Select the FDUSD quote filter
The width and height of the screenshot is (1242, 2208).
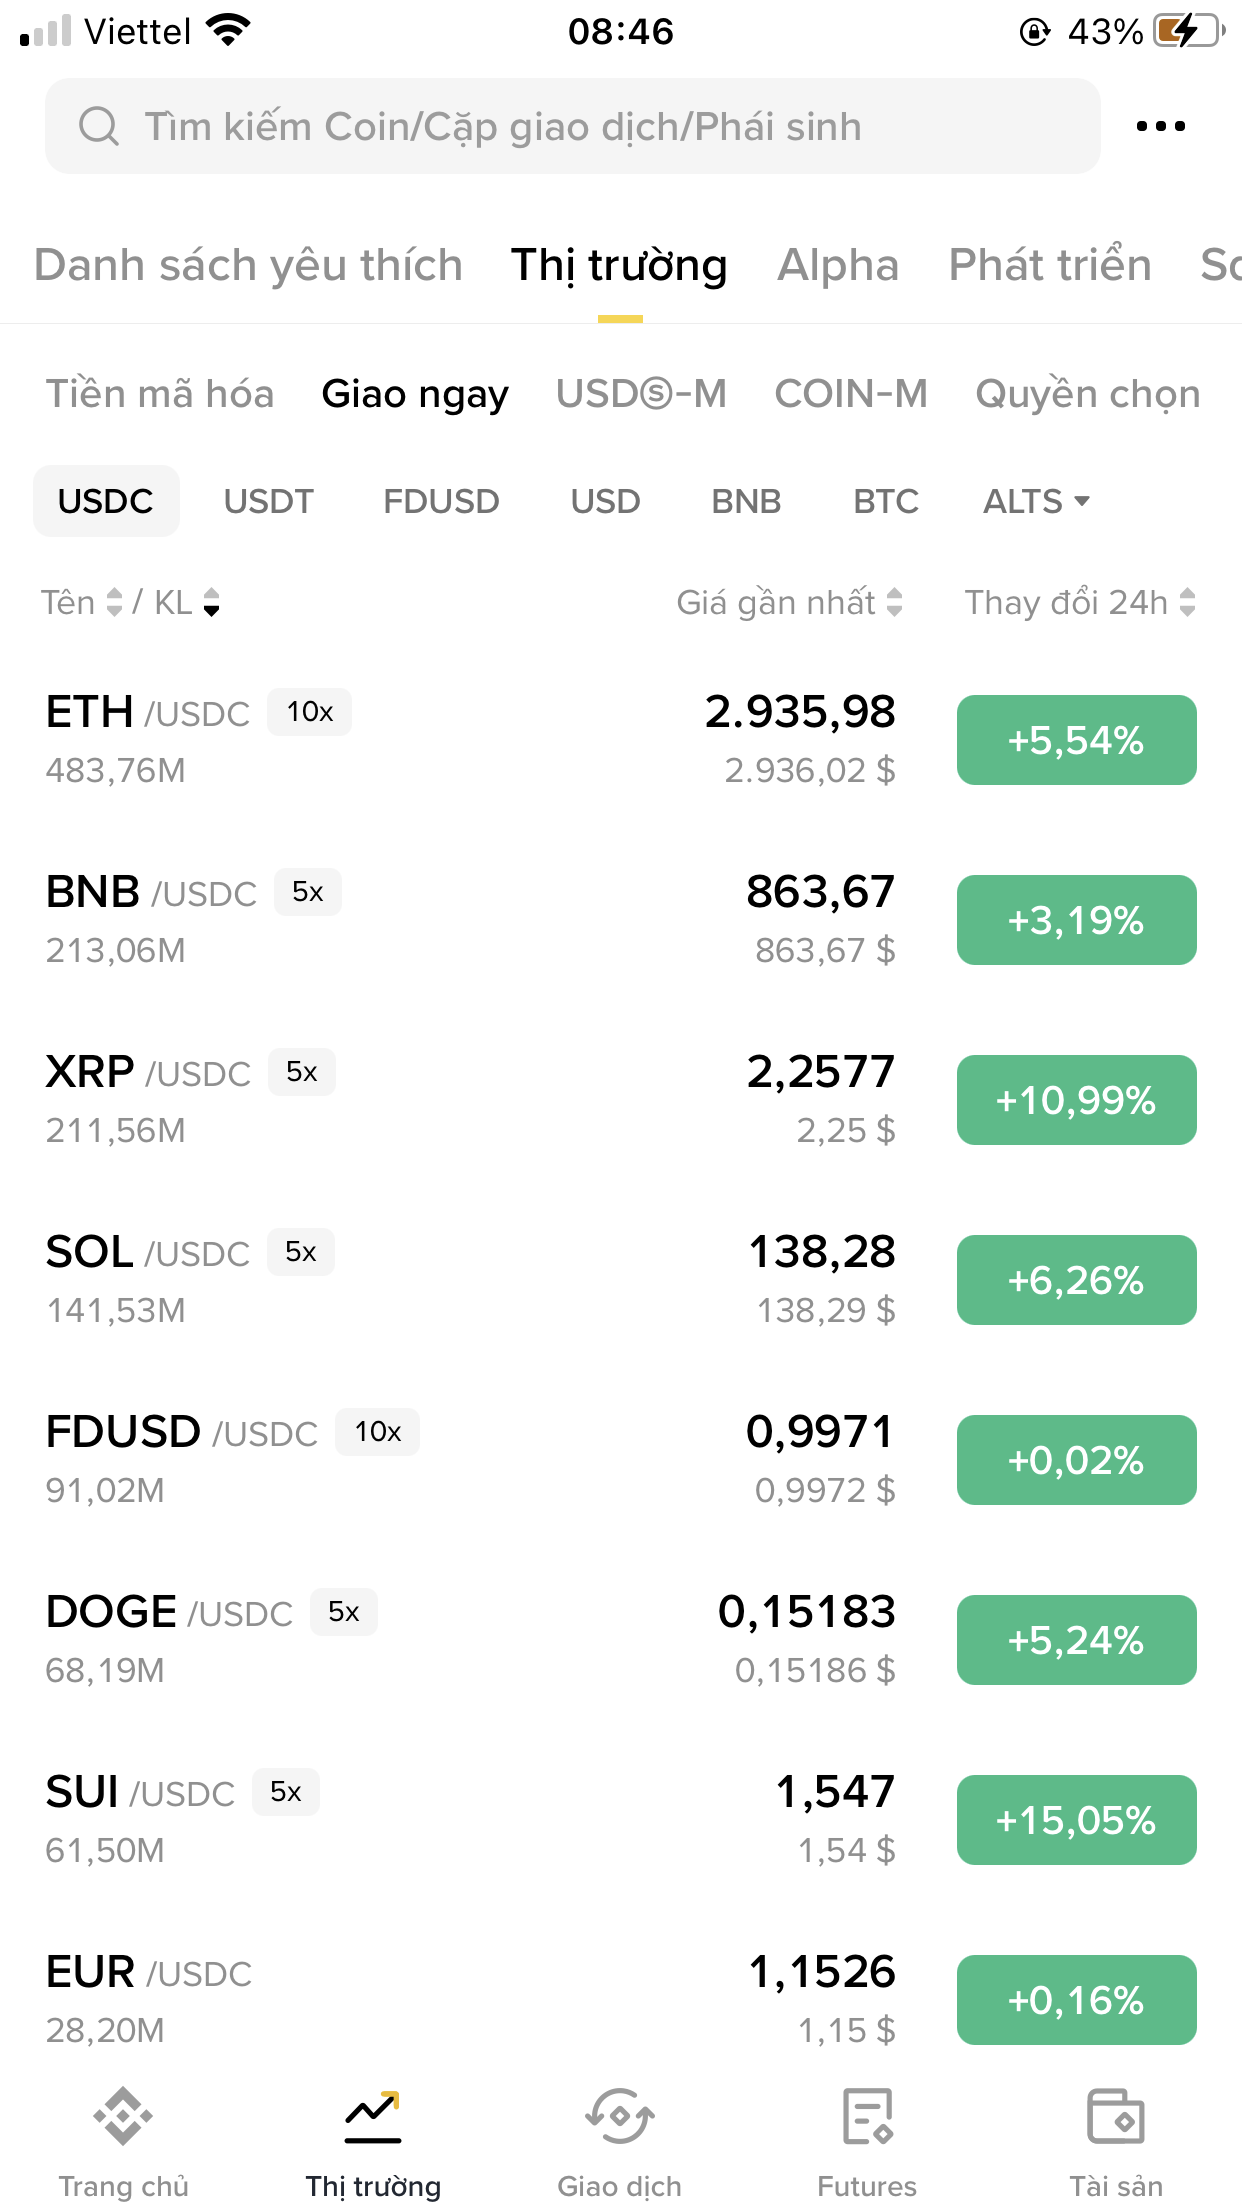click(x=441, y=501)
